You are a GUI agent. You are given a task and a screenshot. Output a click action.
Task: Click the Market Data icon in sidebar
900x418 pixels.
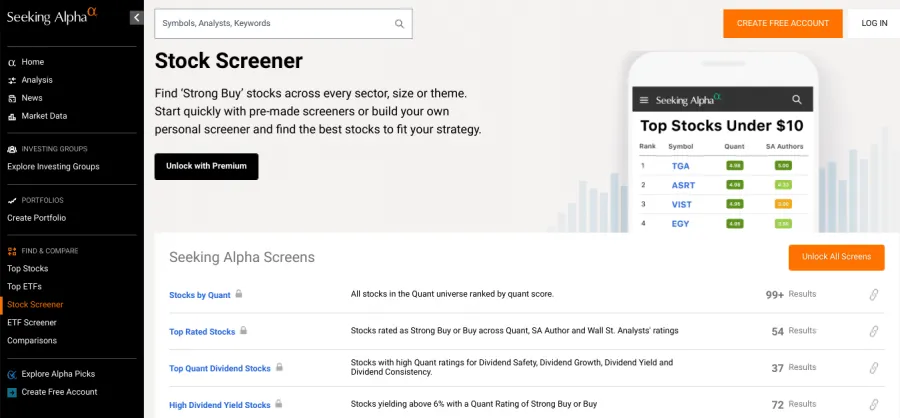tap(11, 116)
